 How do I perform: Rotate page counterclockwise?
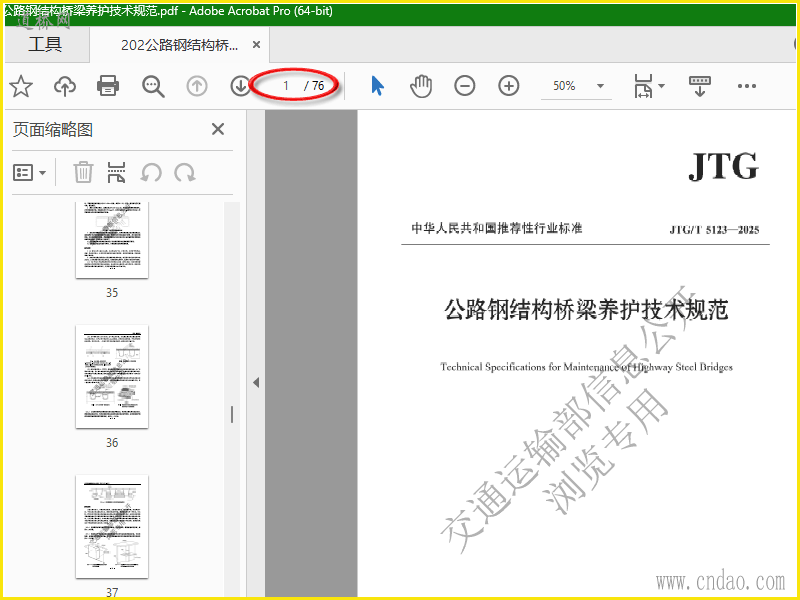tap(151, 173)
